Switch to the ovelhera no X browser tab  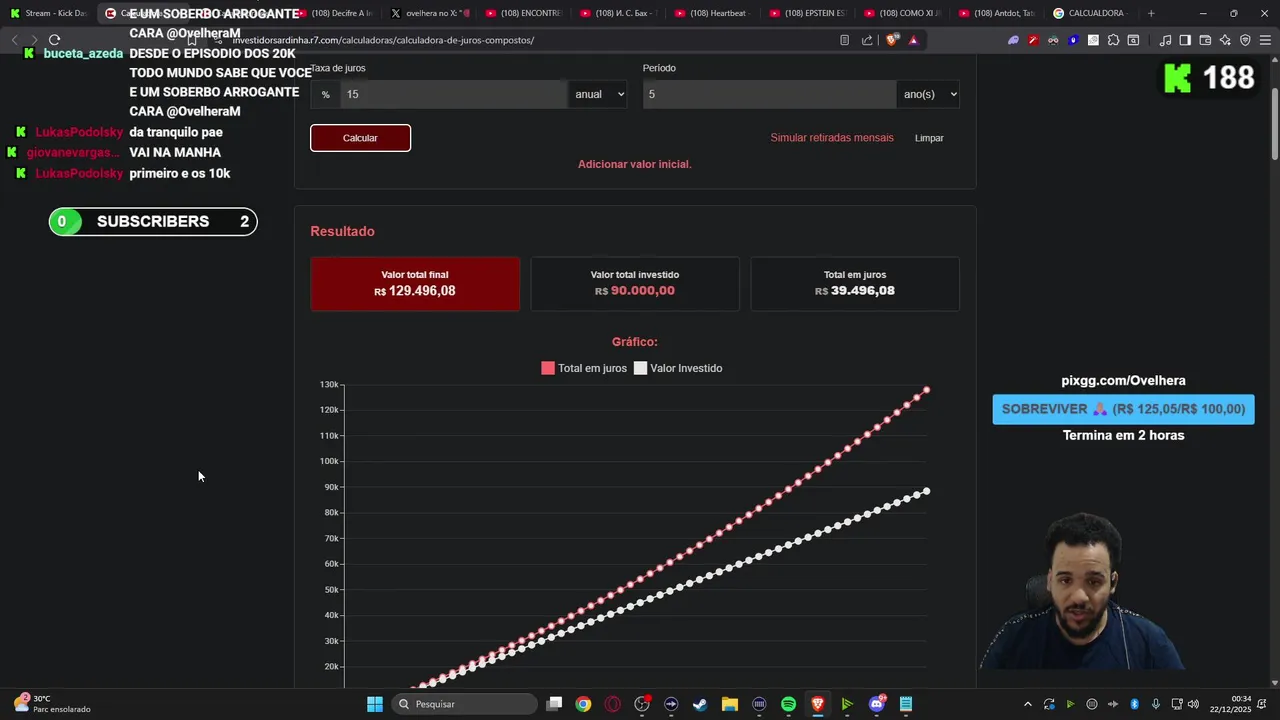click(x=430, y=13)
